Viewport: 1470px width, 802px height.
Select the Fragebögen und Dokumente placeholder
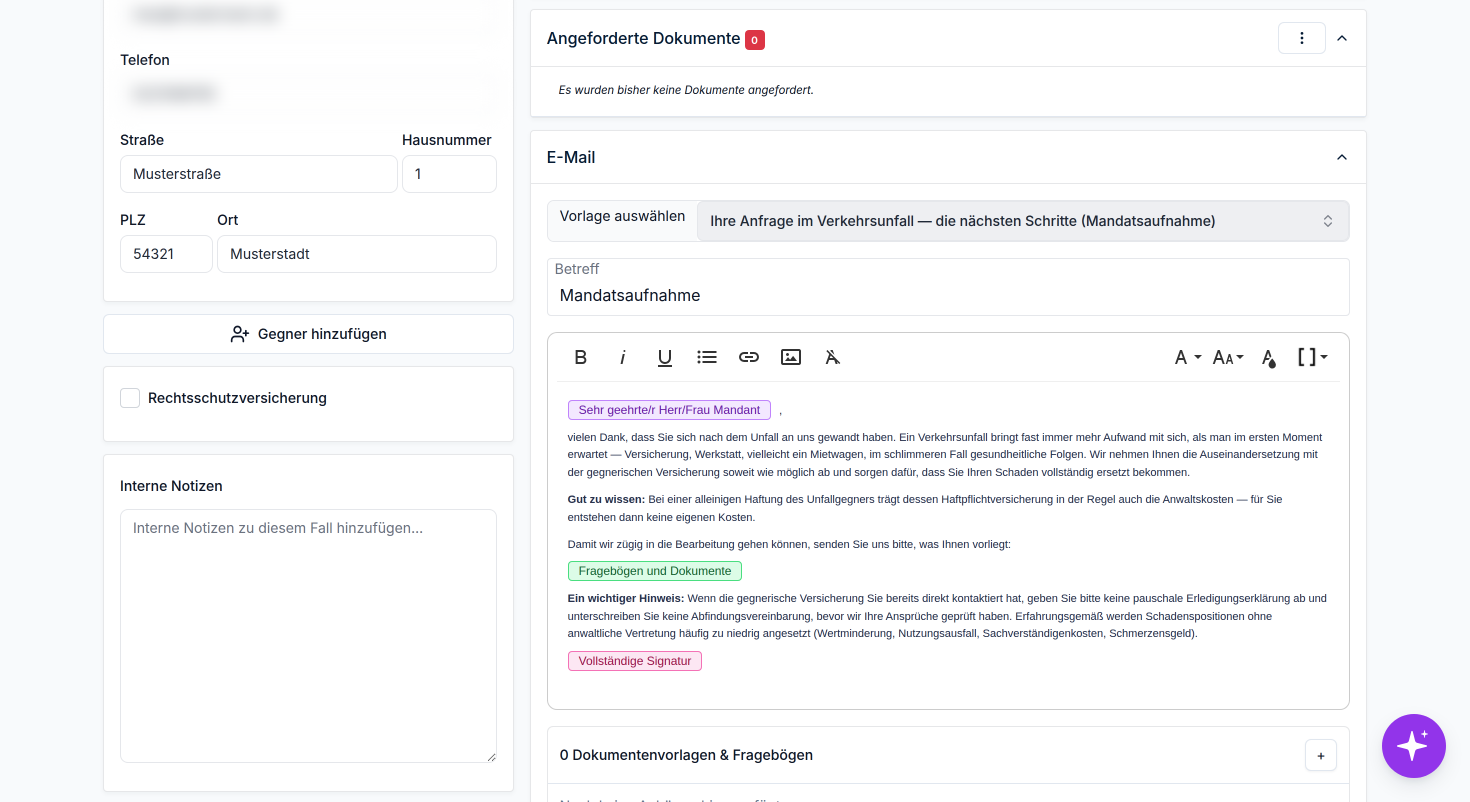(x=655, y=571)
